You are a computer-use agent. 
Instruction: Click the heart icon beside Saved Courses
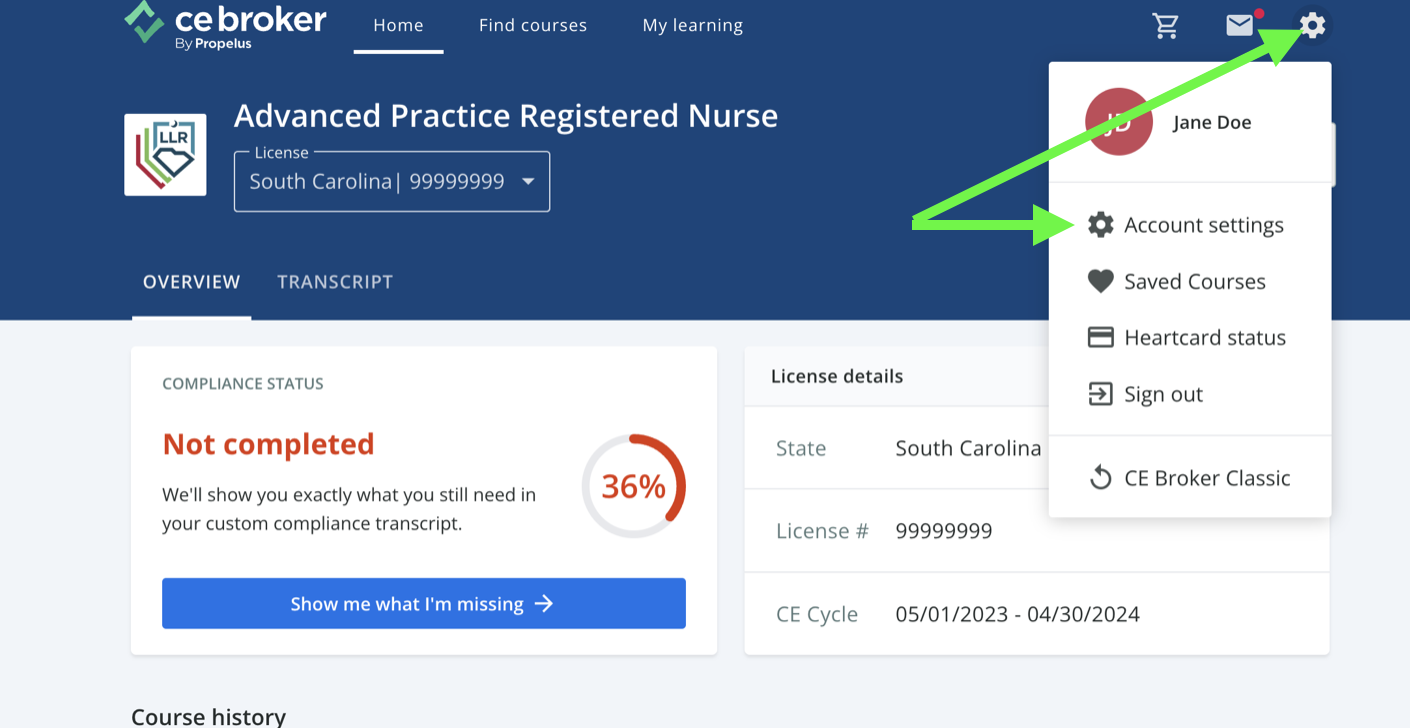pos(1100,281)
